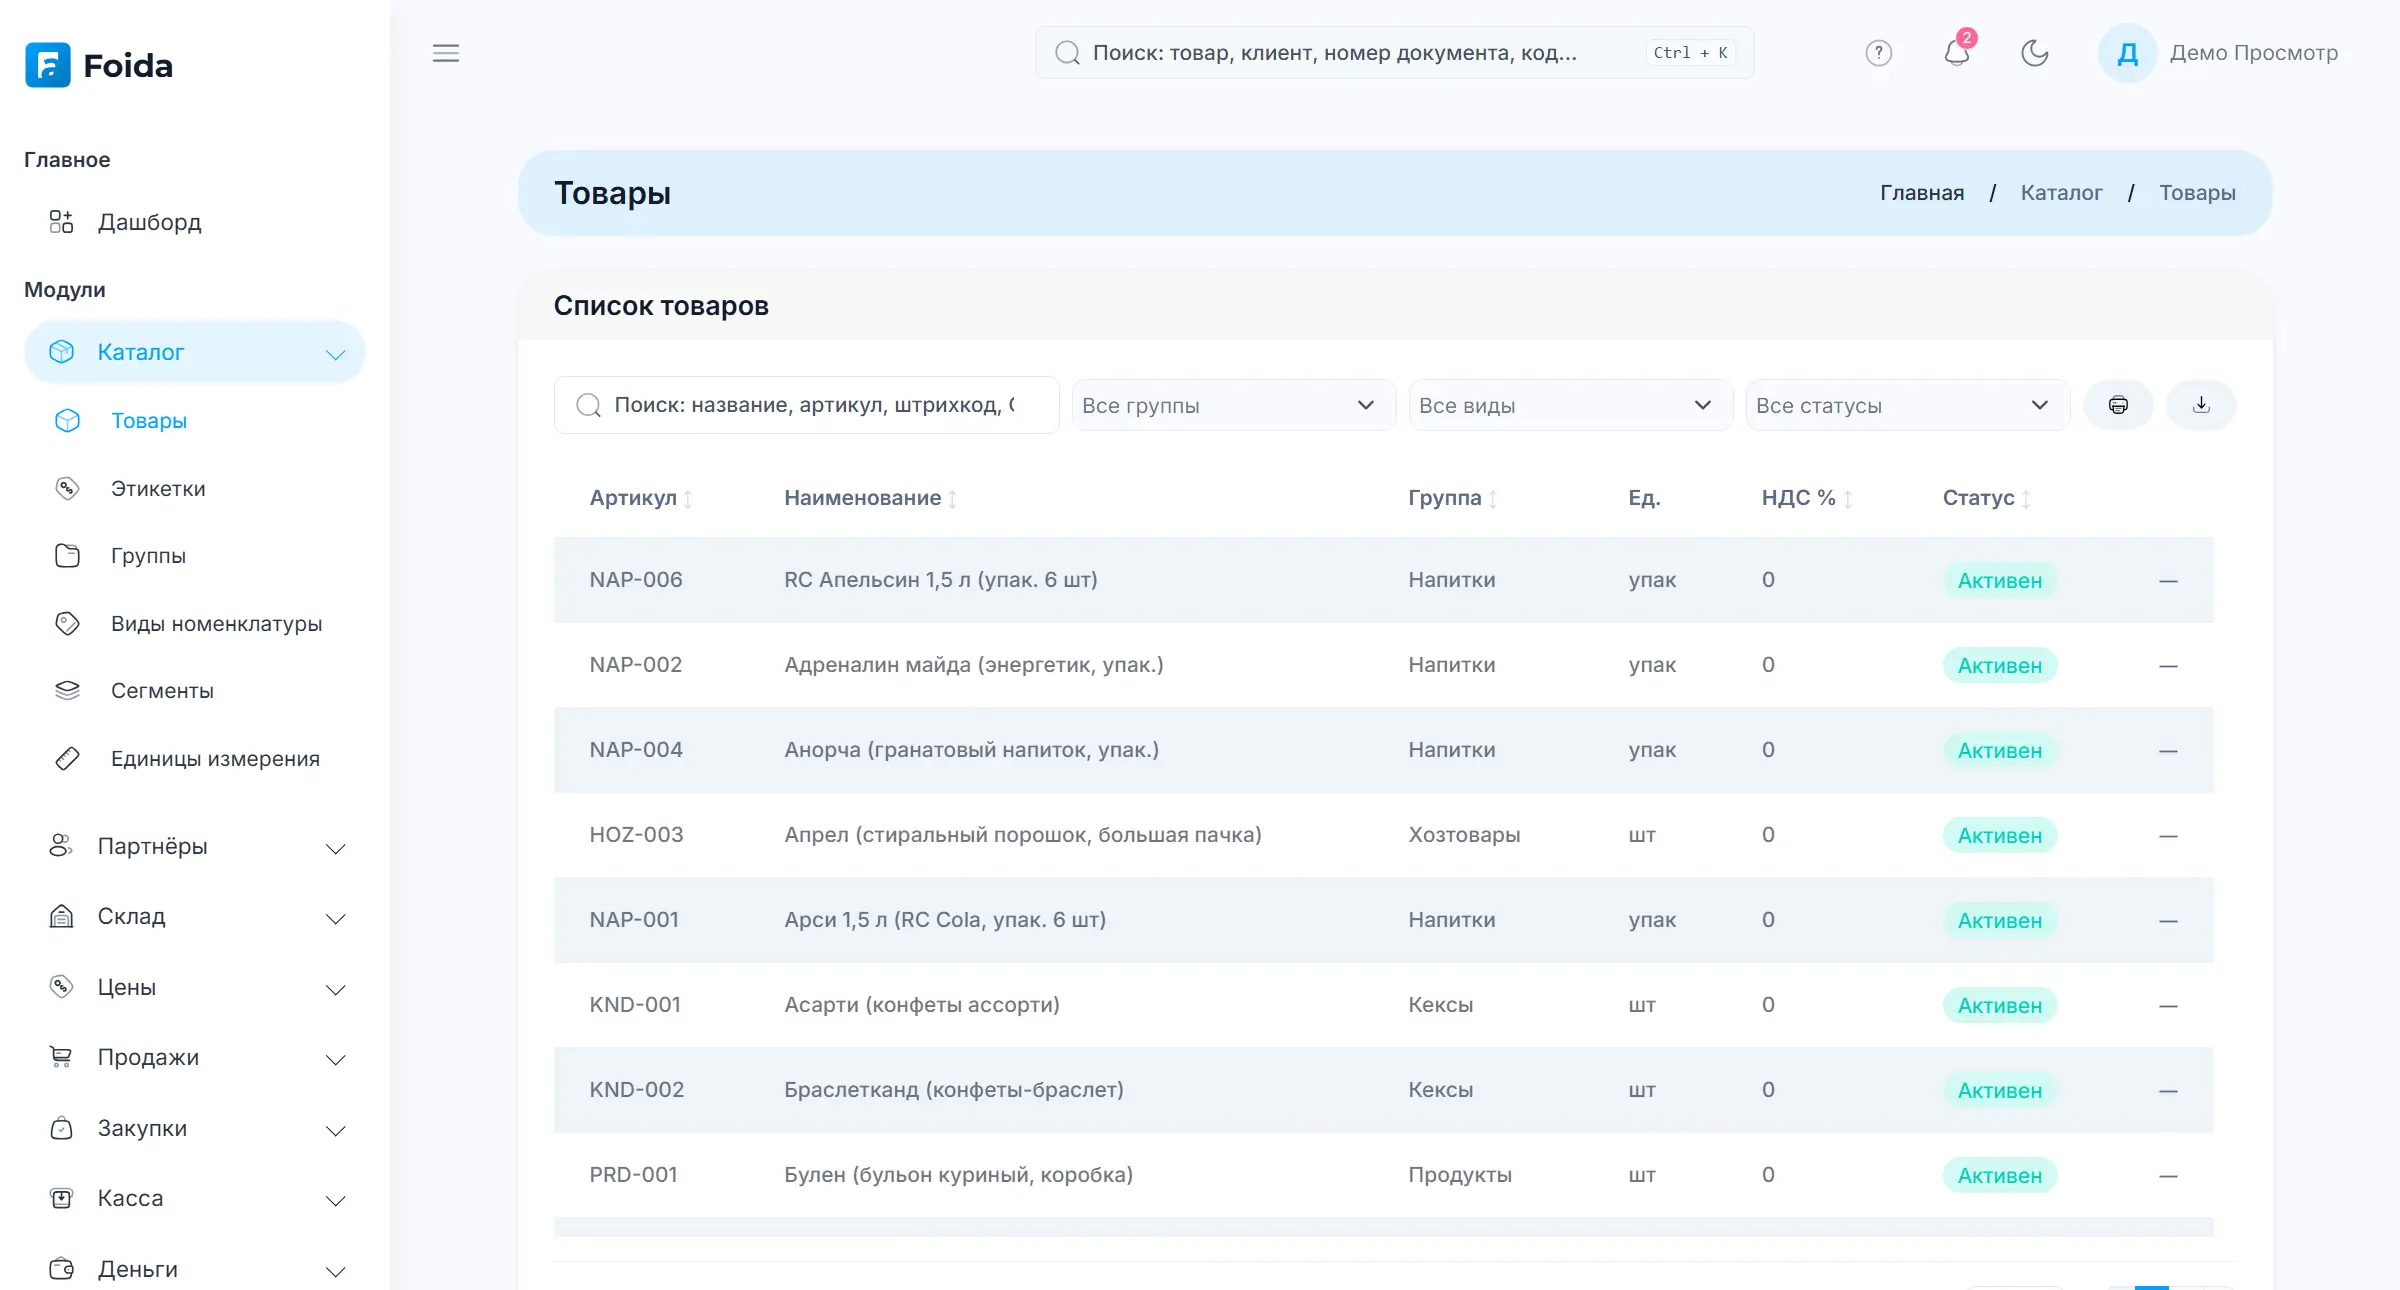Click the Сегменты layers icon
2400x1290 pixels.
pos(67,691)
